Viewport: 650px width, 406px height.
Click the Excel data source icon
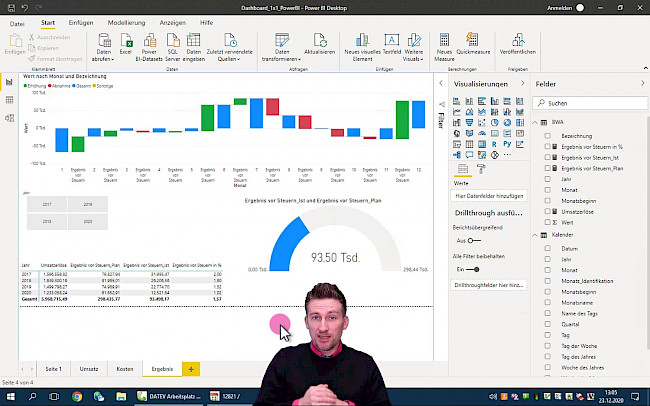pos(126,43)
